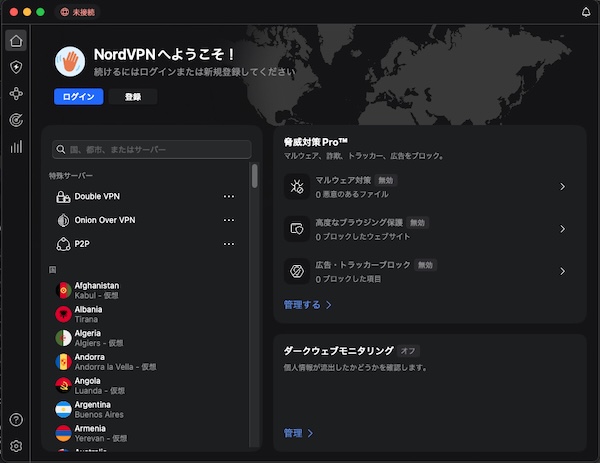Click the 無効 badge next to 広告・トラッカーブロック

coord(426,265)
